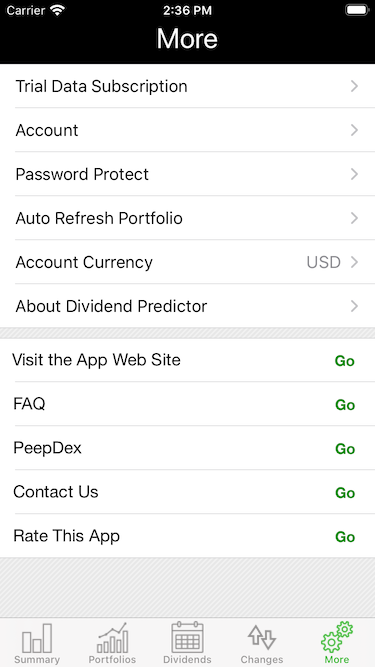The height and width of the screenshot is (667, 375).
Task: Open Auto Refresh Portfolio settings
Action: [188, 218]
